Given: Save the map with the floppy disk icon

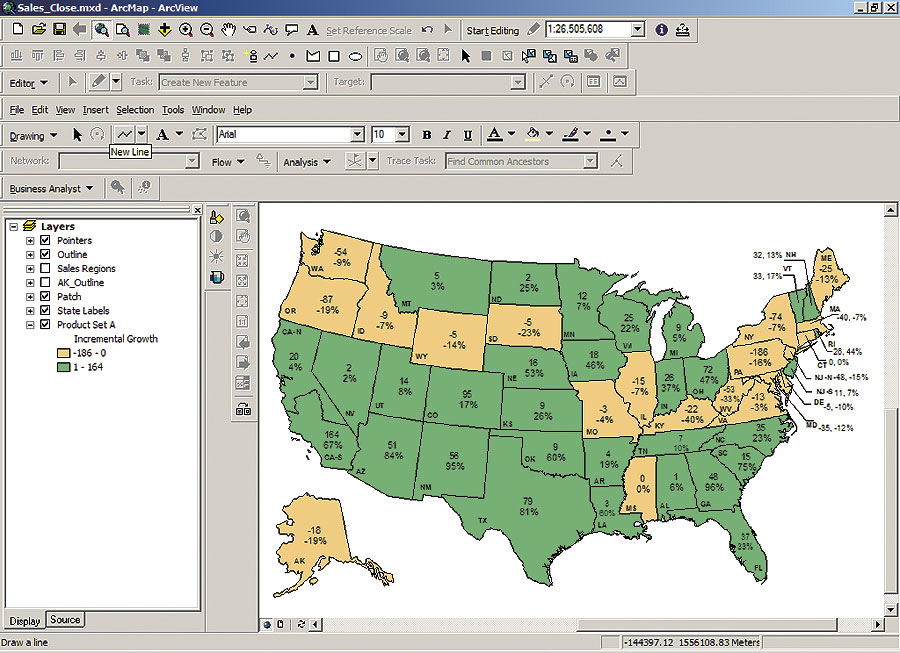Looking at the screenshot, I should pos(58,30).
